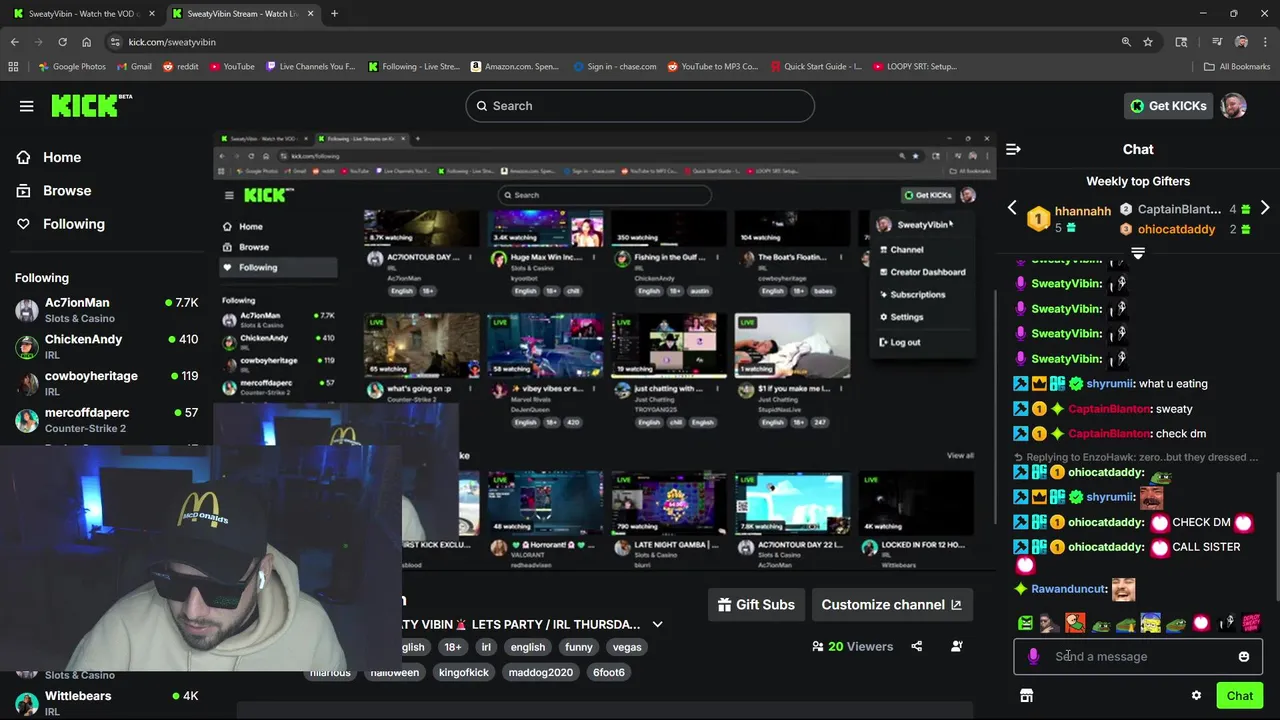Click the Send a message field
1280x720 pixels.
tap(1138, 657)
